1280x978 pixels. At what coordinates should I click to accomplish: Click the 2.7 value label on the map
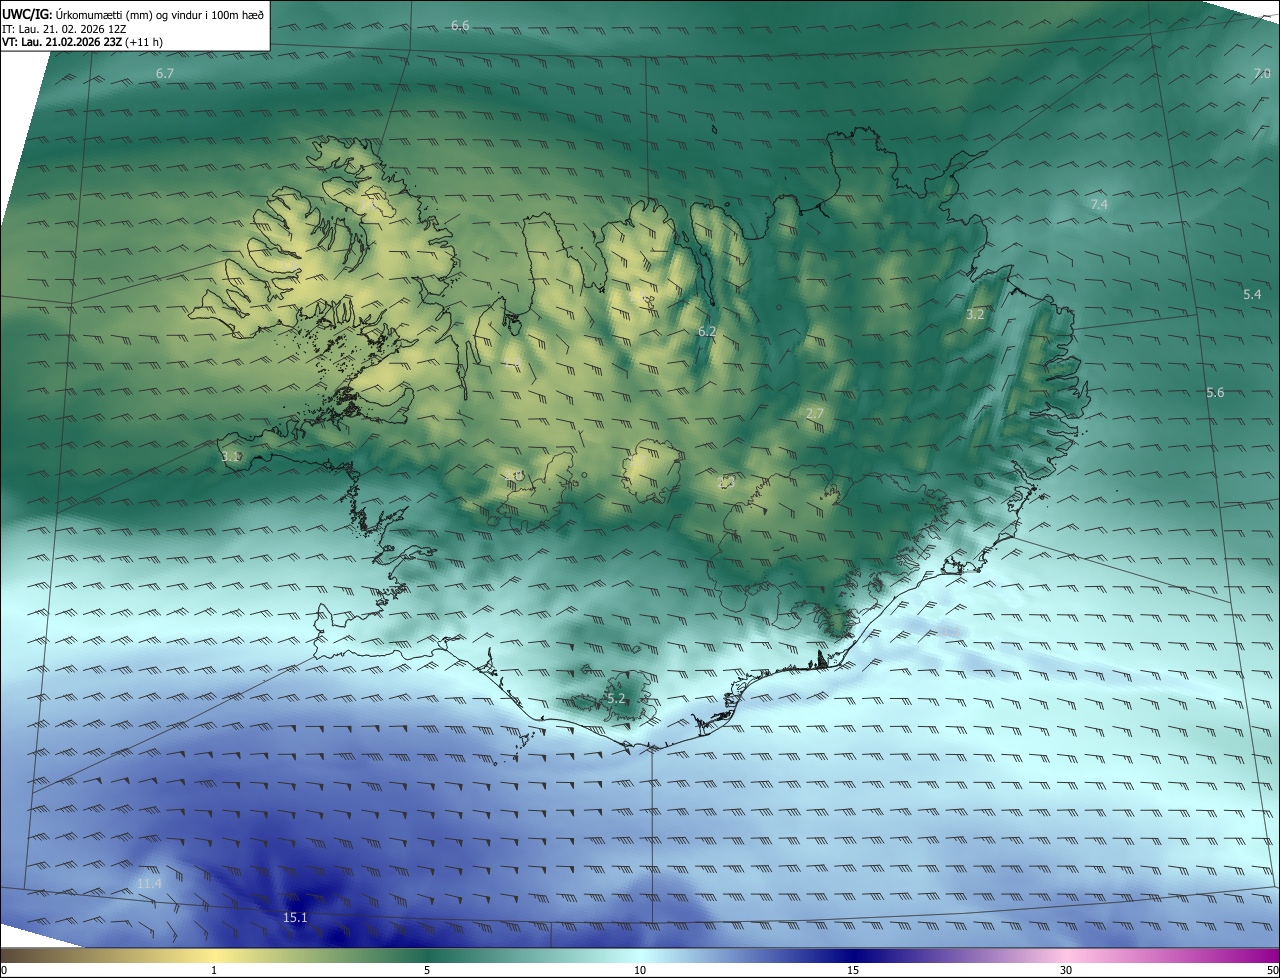click(x=815, y=414)
